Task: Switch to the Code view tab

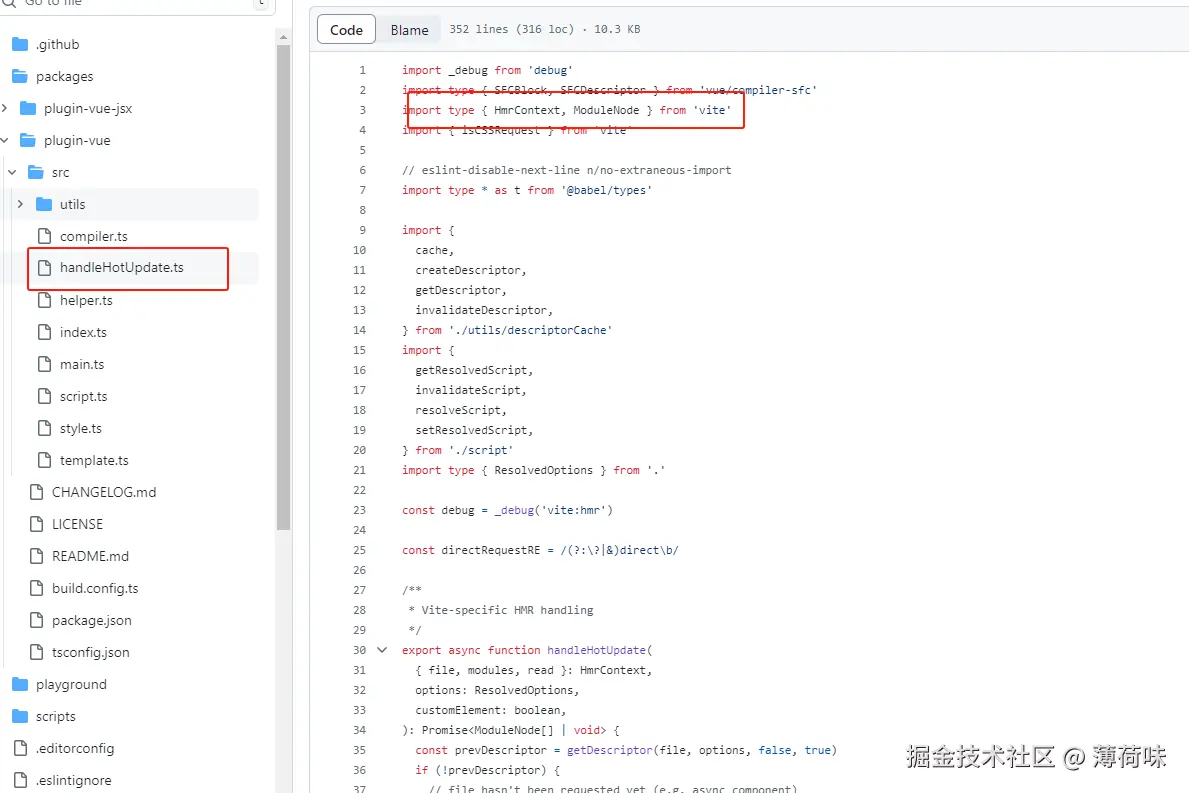Action: 347,30
